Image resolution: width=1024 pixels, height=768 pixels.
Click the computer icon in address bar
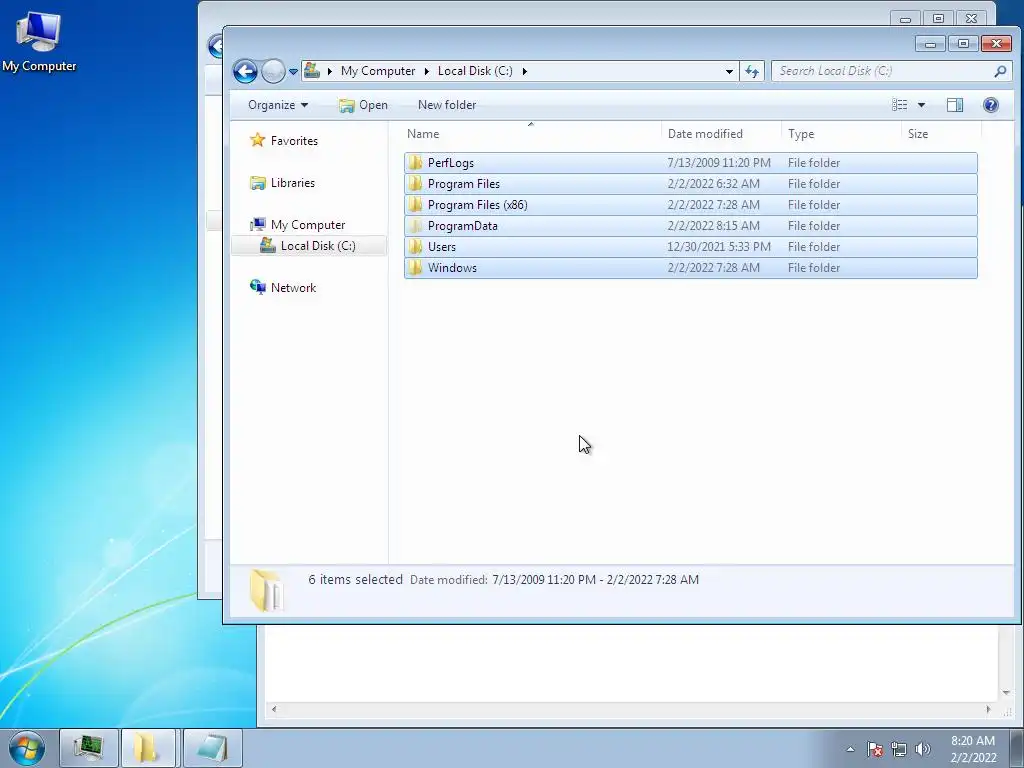coord(312,71)
